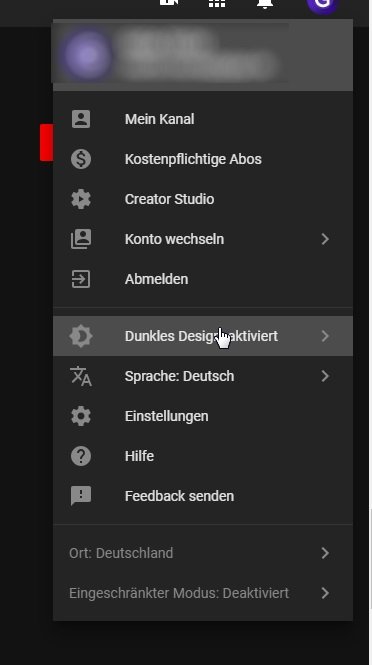Click the Einstellungen gear icon
The height and width of the screenshot is (665, 372).
click(x=81, y=416)
